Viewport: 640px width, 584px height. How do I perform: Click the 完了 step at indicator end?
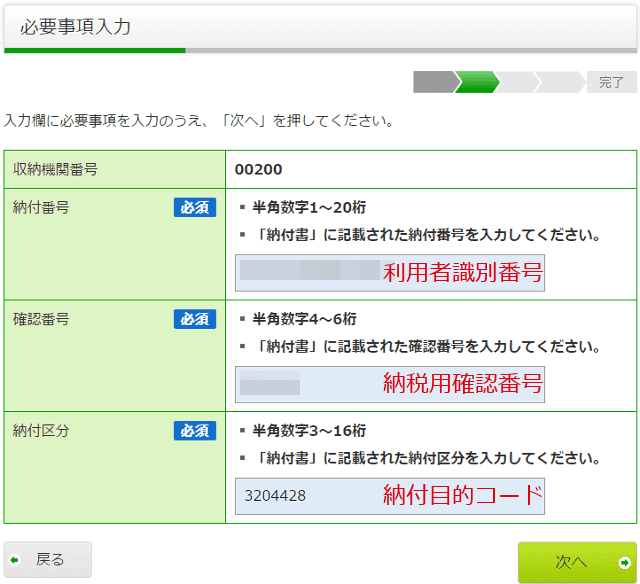point(610,82)
